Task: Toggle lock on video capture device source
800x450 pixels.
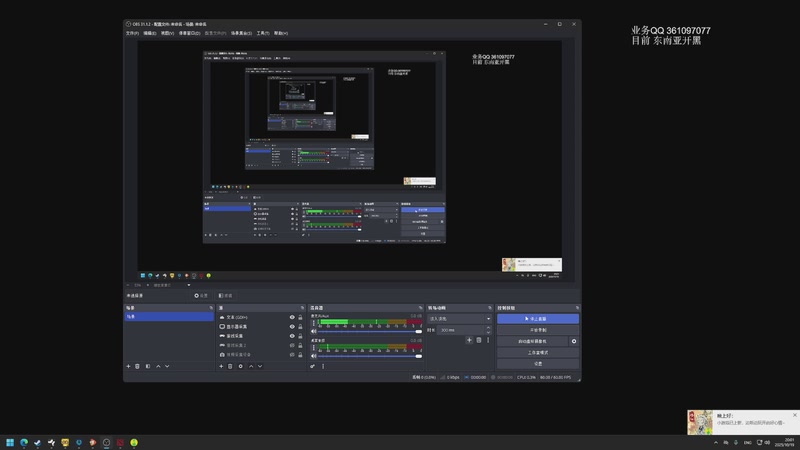Action: point(301,355)
